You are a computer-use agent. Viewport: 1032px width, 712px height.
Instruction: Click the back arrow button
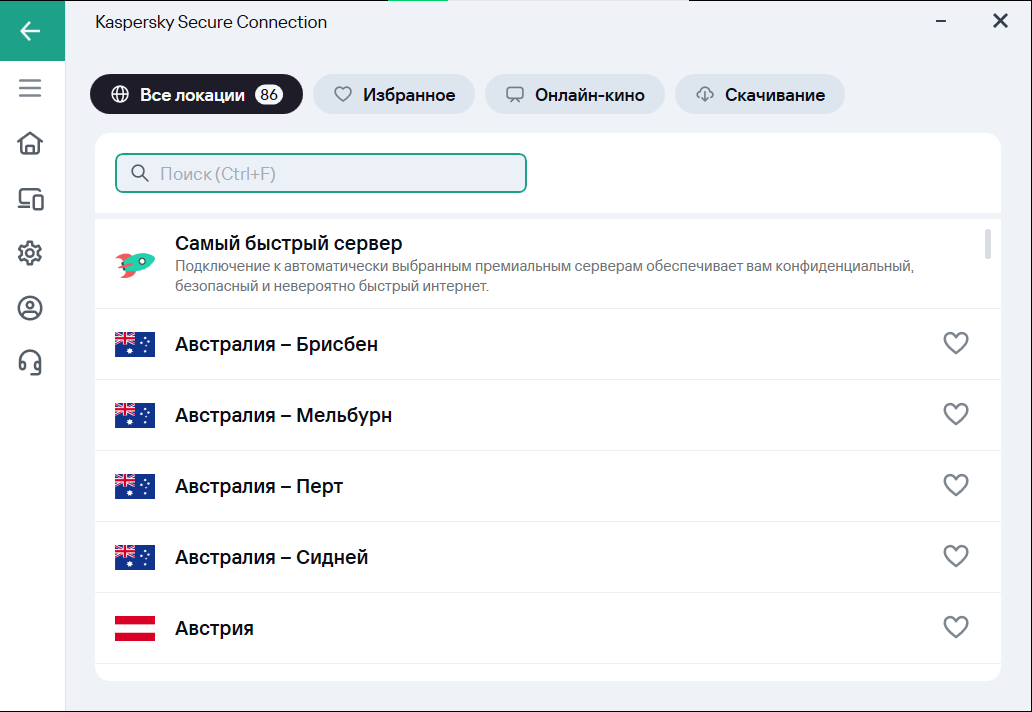tap(31, 31)
